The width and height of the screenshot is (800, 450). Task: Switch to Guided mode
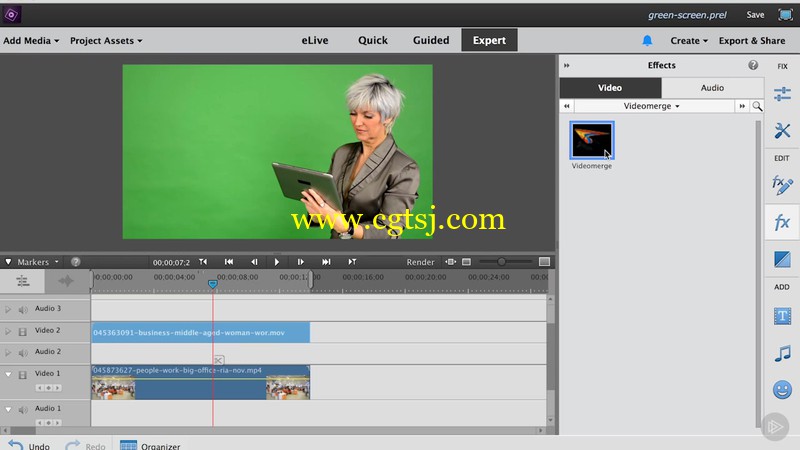pyautogui.click(x=431, y=40)
